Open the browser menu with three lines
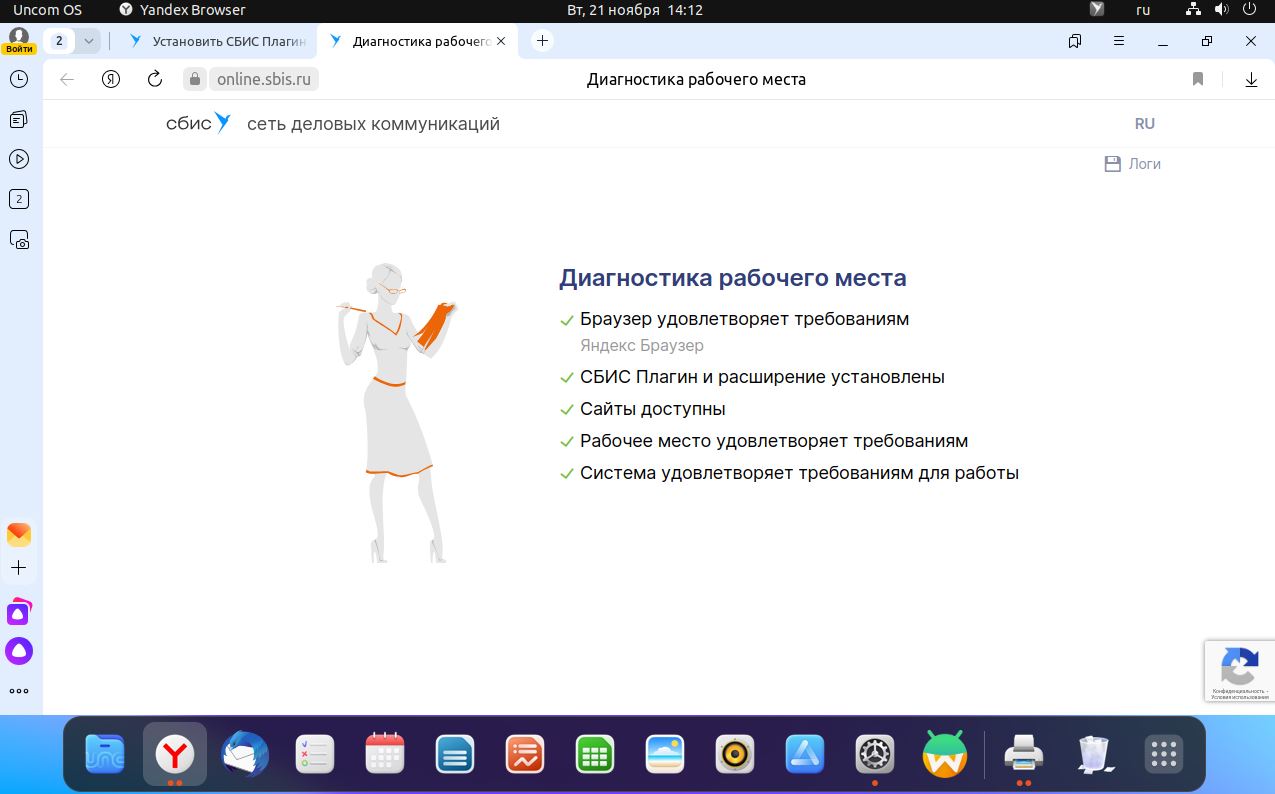1275x794 pixels. coord(1118,41)
